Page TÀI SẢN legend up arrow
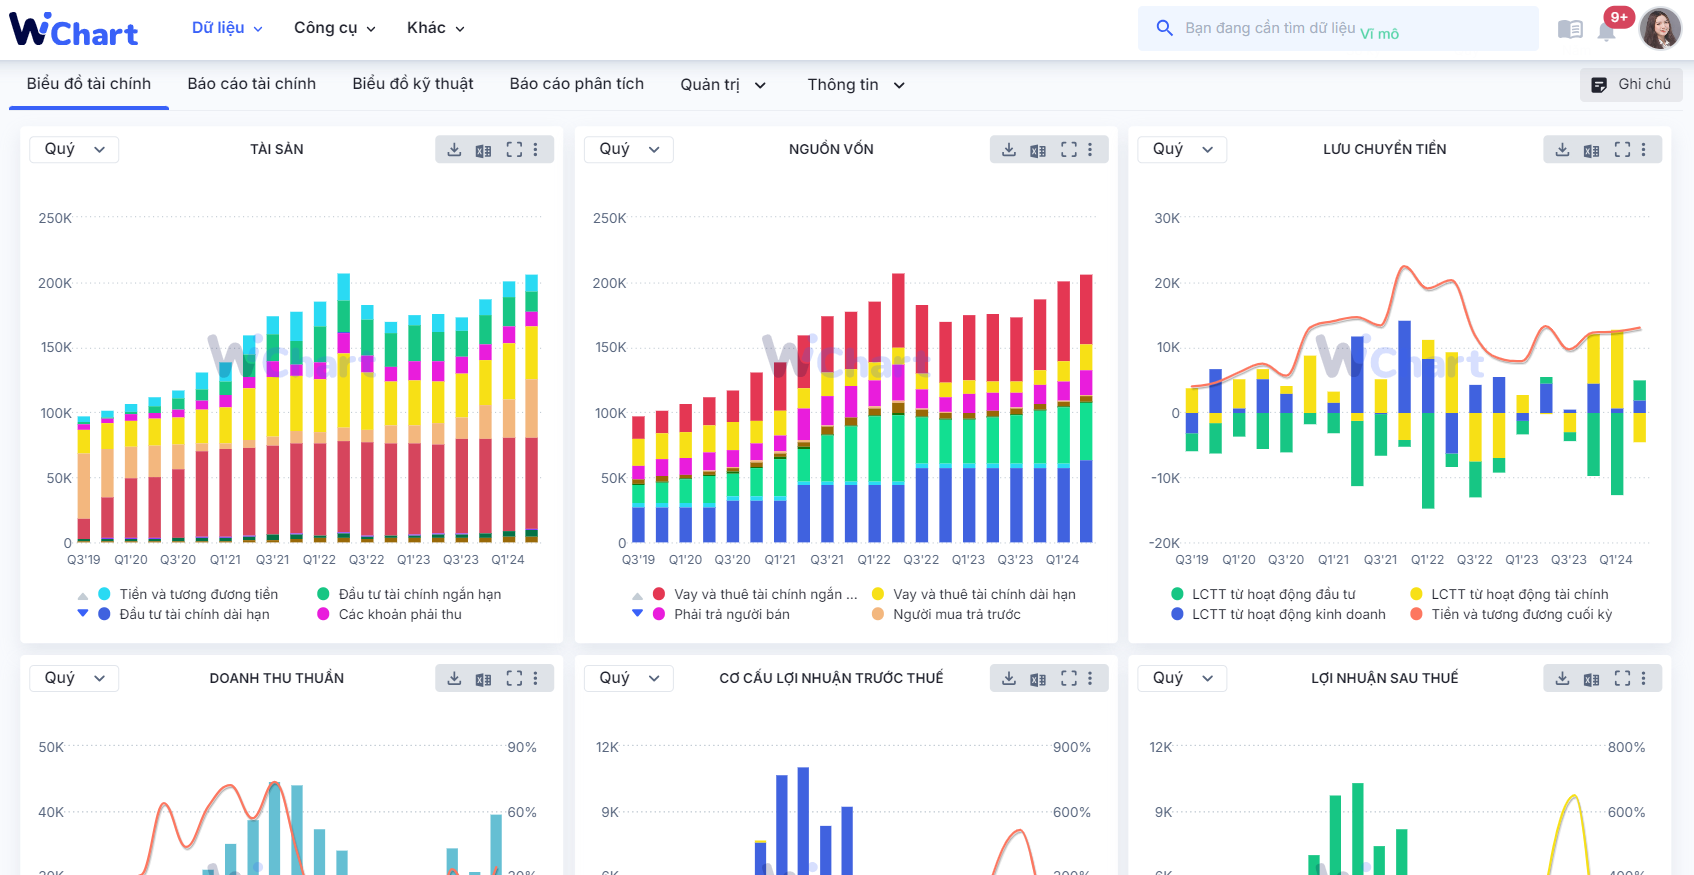Screen dimensions: 1694x875 click(x=83, y=596)
